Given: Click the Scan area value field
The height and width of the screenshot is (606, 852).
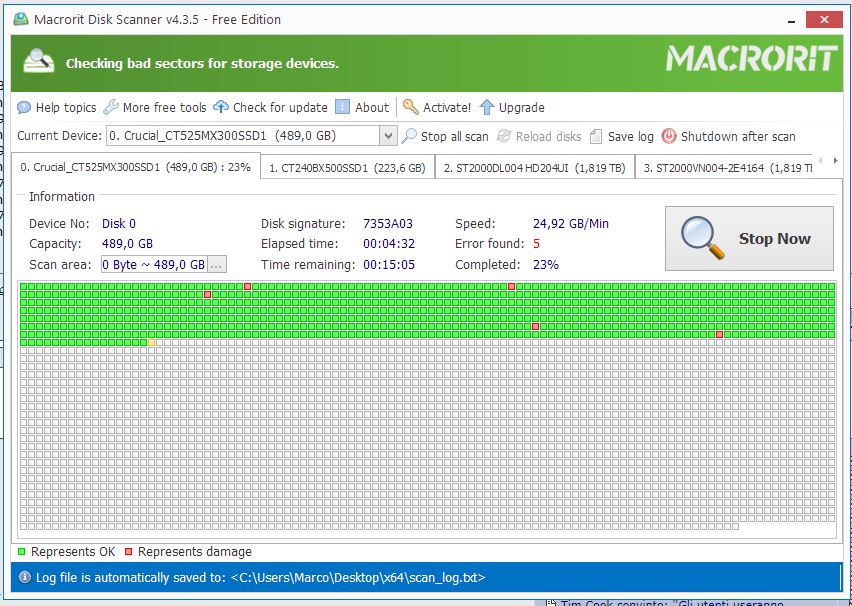Looking at the screenshot, I should point(154,265).
